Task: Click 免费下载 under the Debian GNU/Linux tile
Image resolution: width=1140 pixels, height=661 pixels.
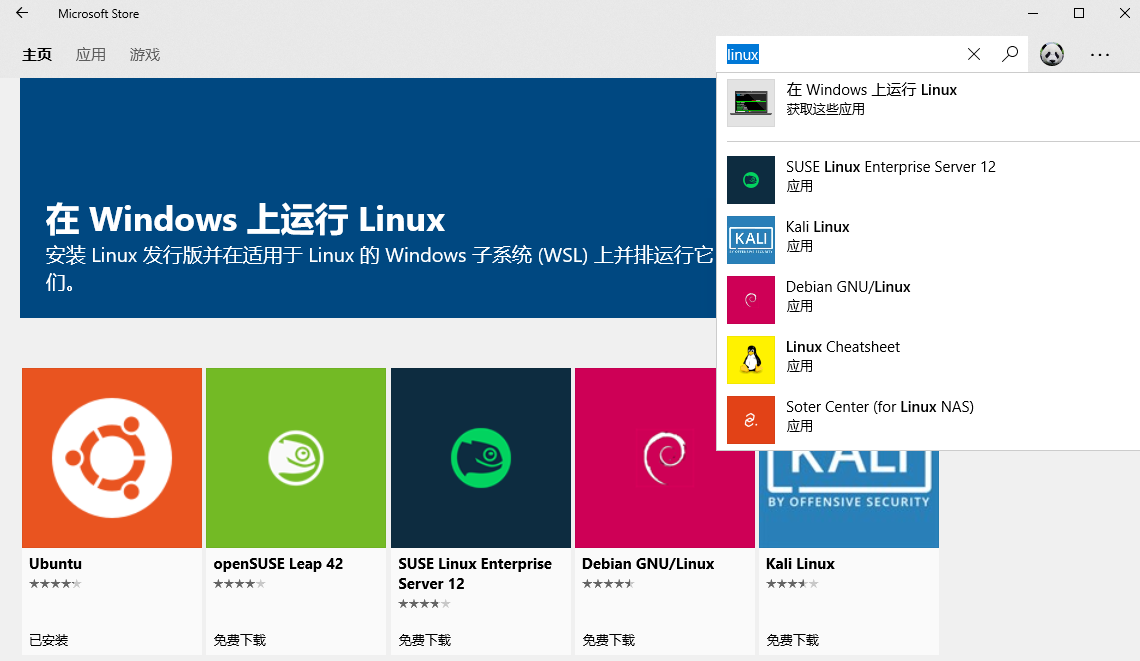Action: (x=609, y=640)
